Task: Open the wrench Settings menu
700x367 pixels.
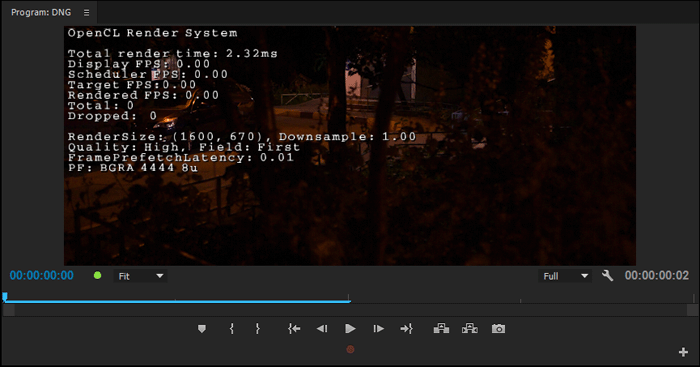Action: pos(607,275)
